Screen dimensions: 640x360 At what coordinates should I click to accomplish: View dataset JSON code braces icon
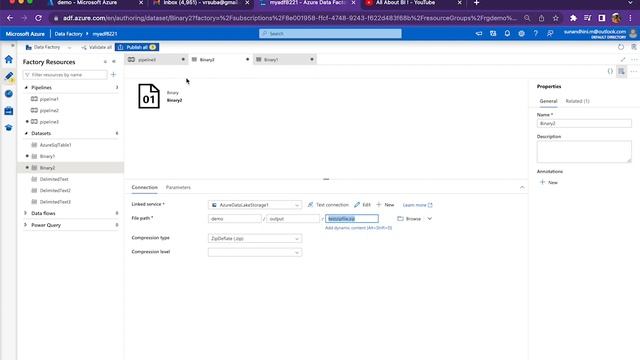pos(610,71)
